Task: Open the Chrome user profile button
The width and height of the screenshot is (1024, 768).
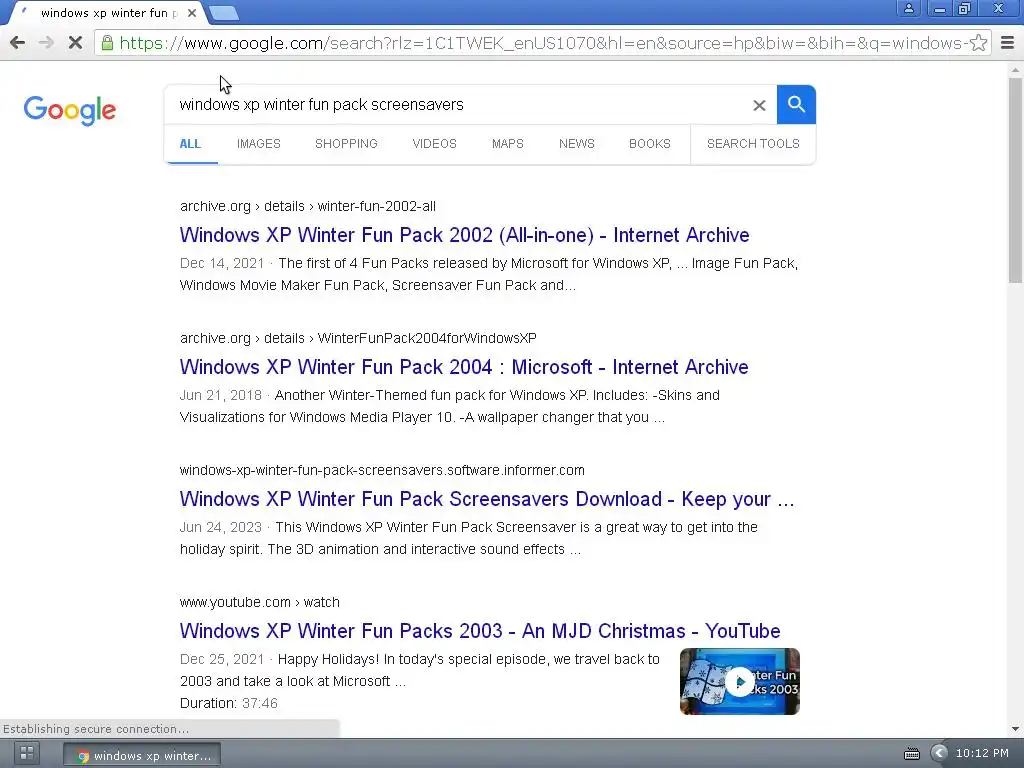Action: pos(908,8)
